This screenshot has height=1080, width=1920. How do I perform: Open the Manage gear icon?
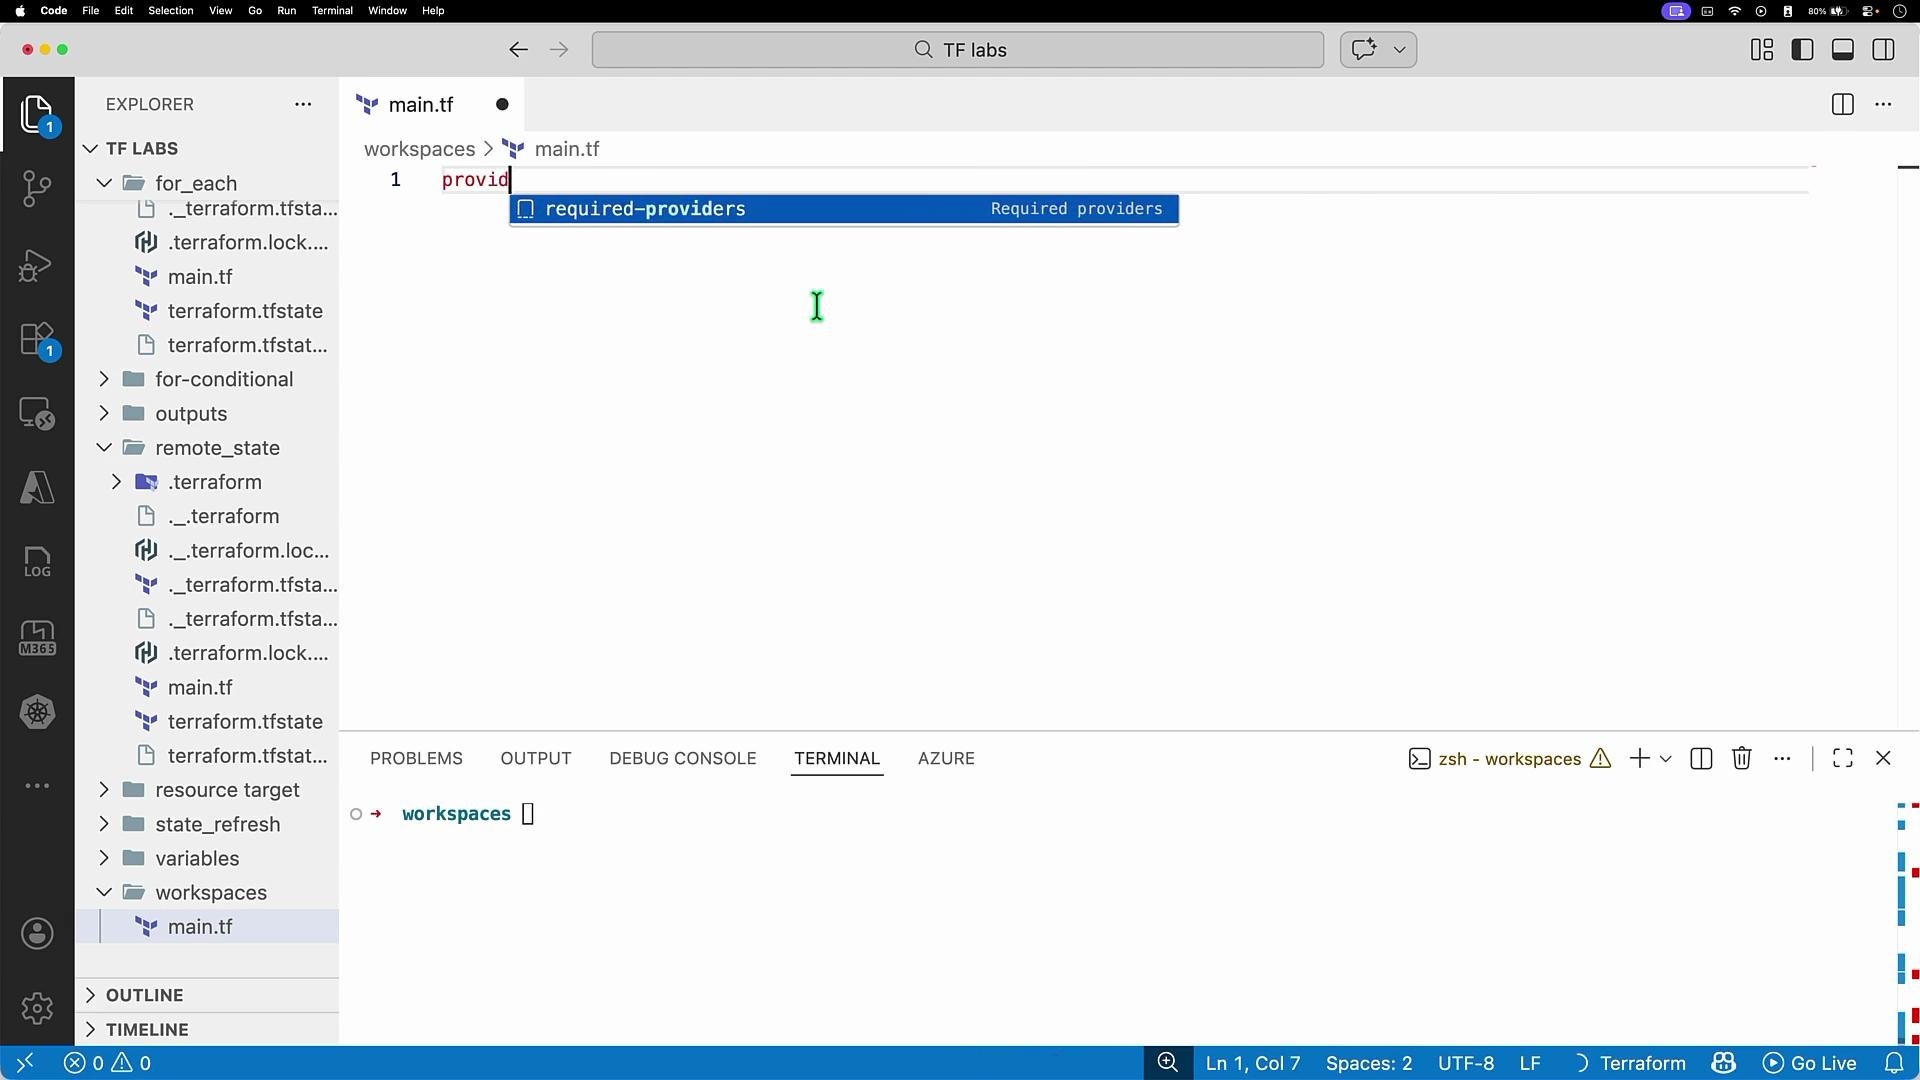coord(37,1008)
